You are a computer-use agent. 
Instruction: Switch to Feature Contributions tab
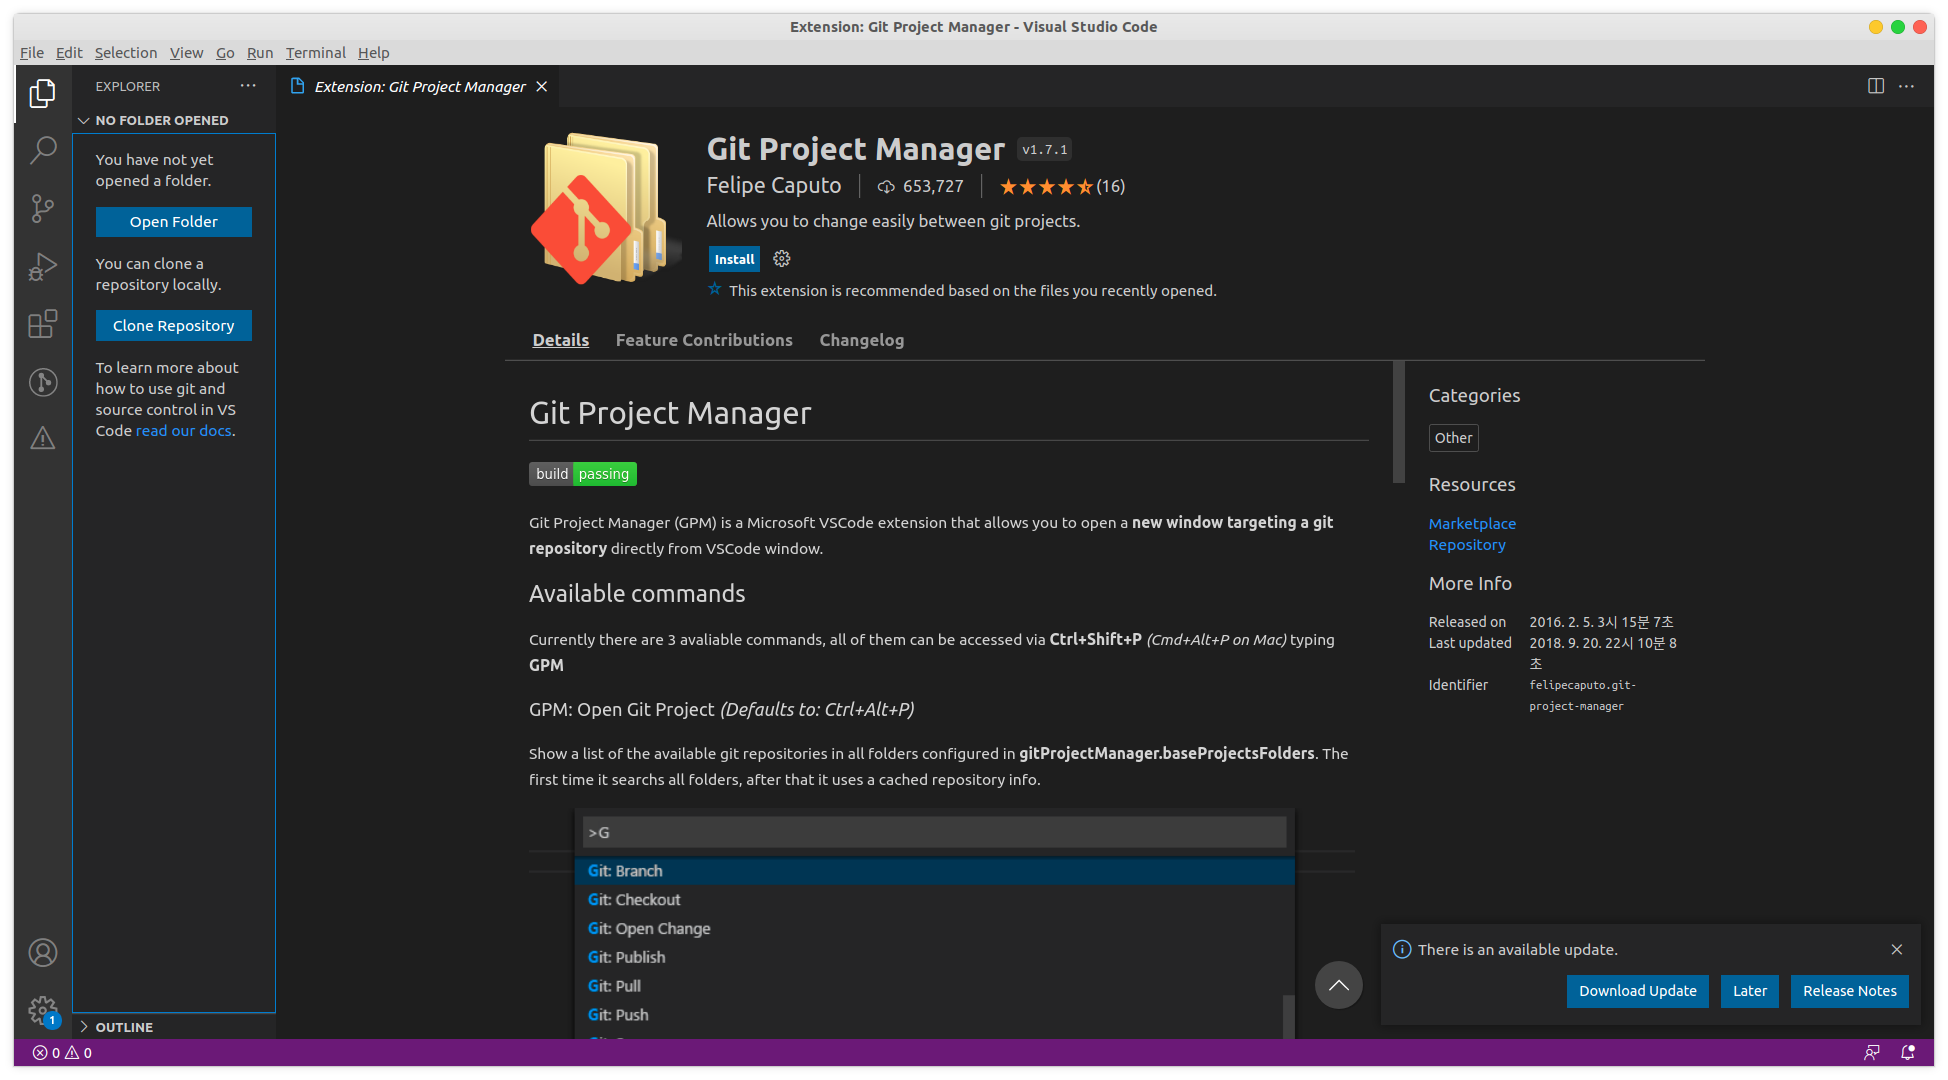click(x=704, y=340)
